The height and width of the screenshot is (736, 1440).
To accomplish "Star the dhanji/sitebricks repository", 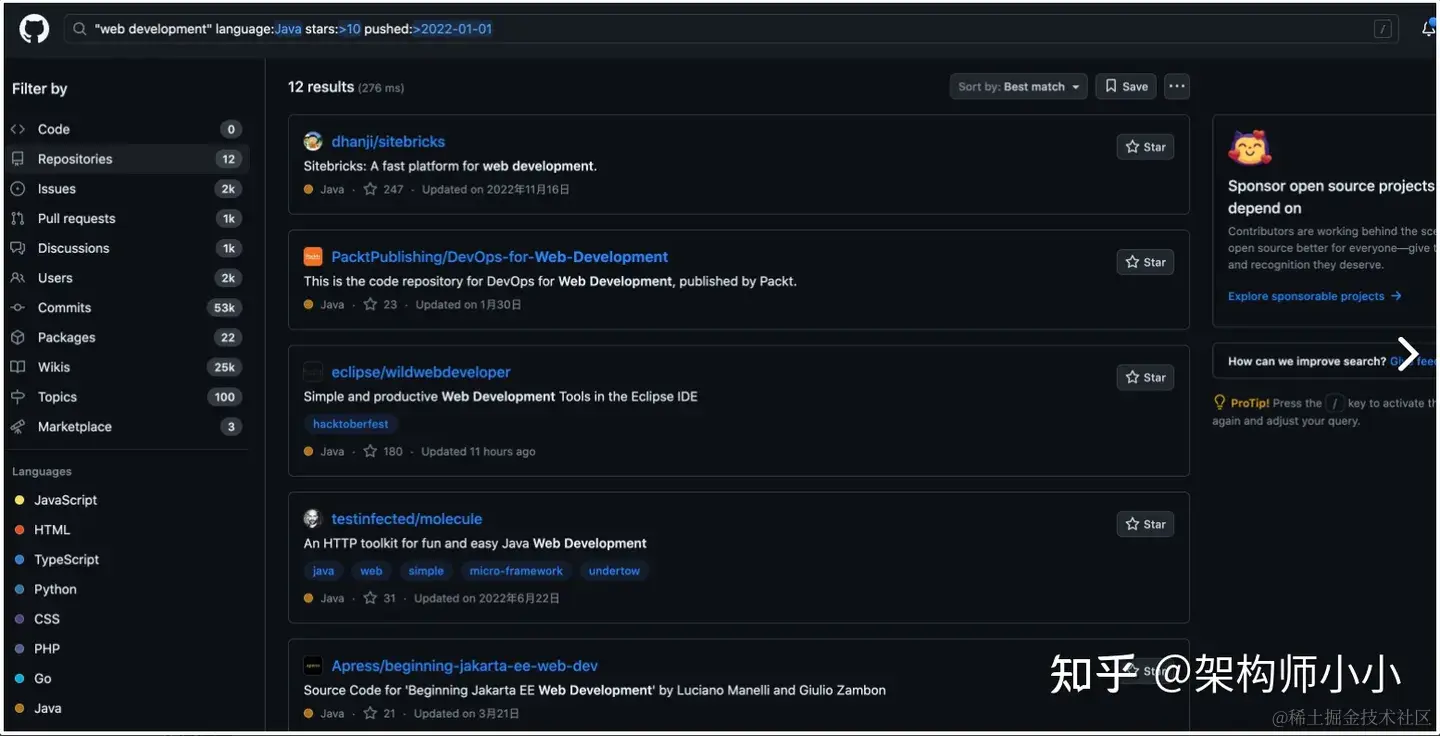I will click(x=1145, y=147).
